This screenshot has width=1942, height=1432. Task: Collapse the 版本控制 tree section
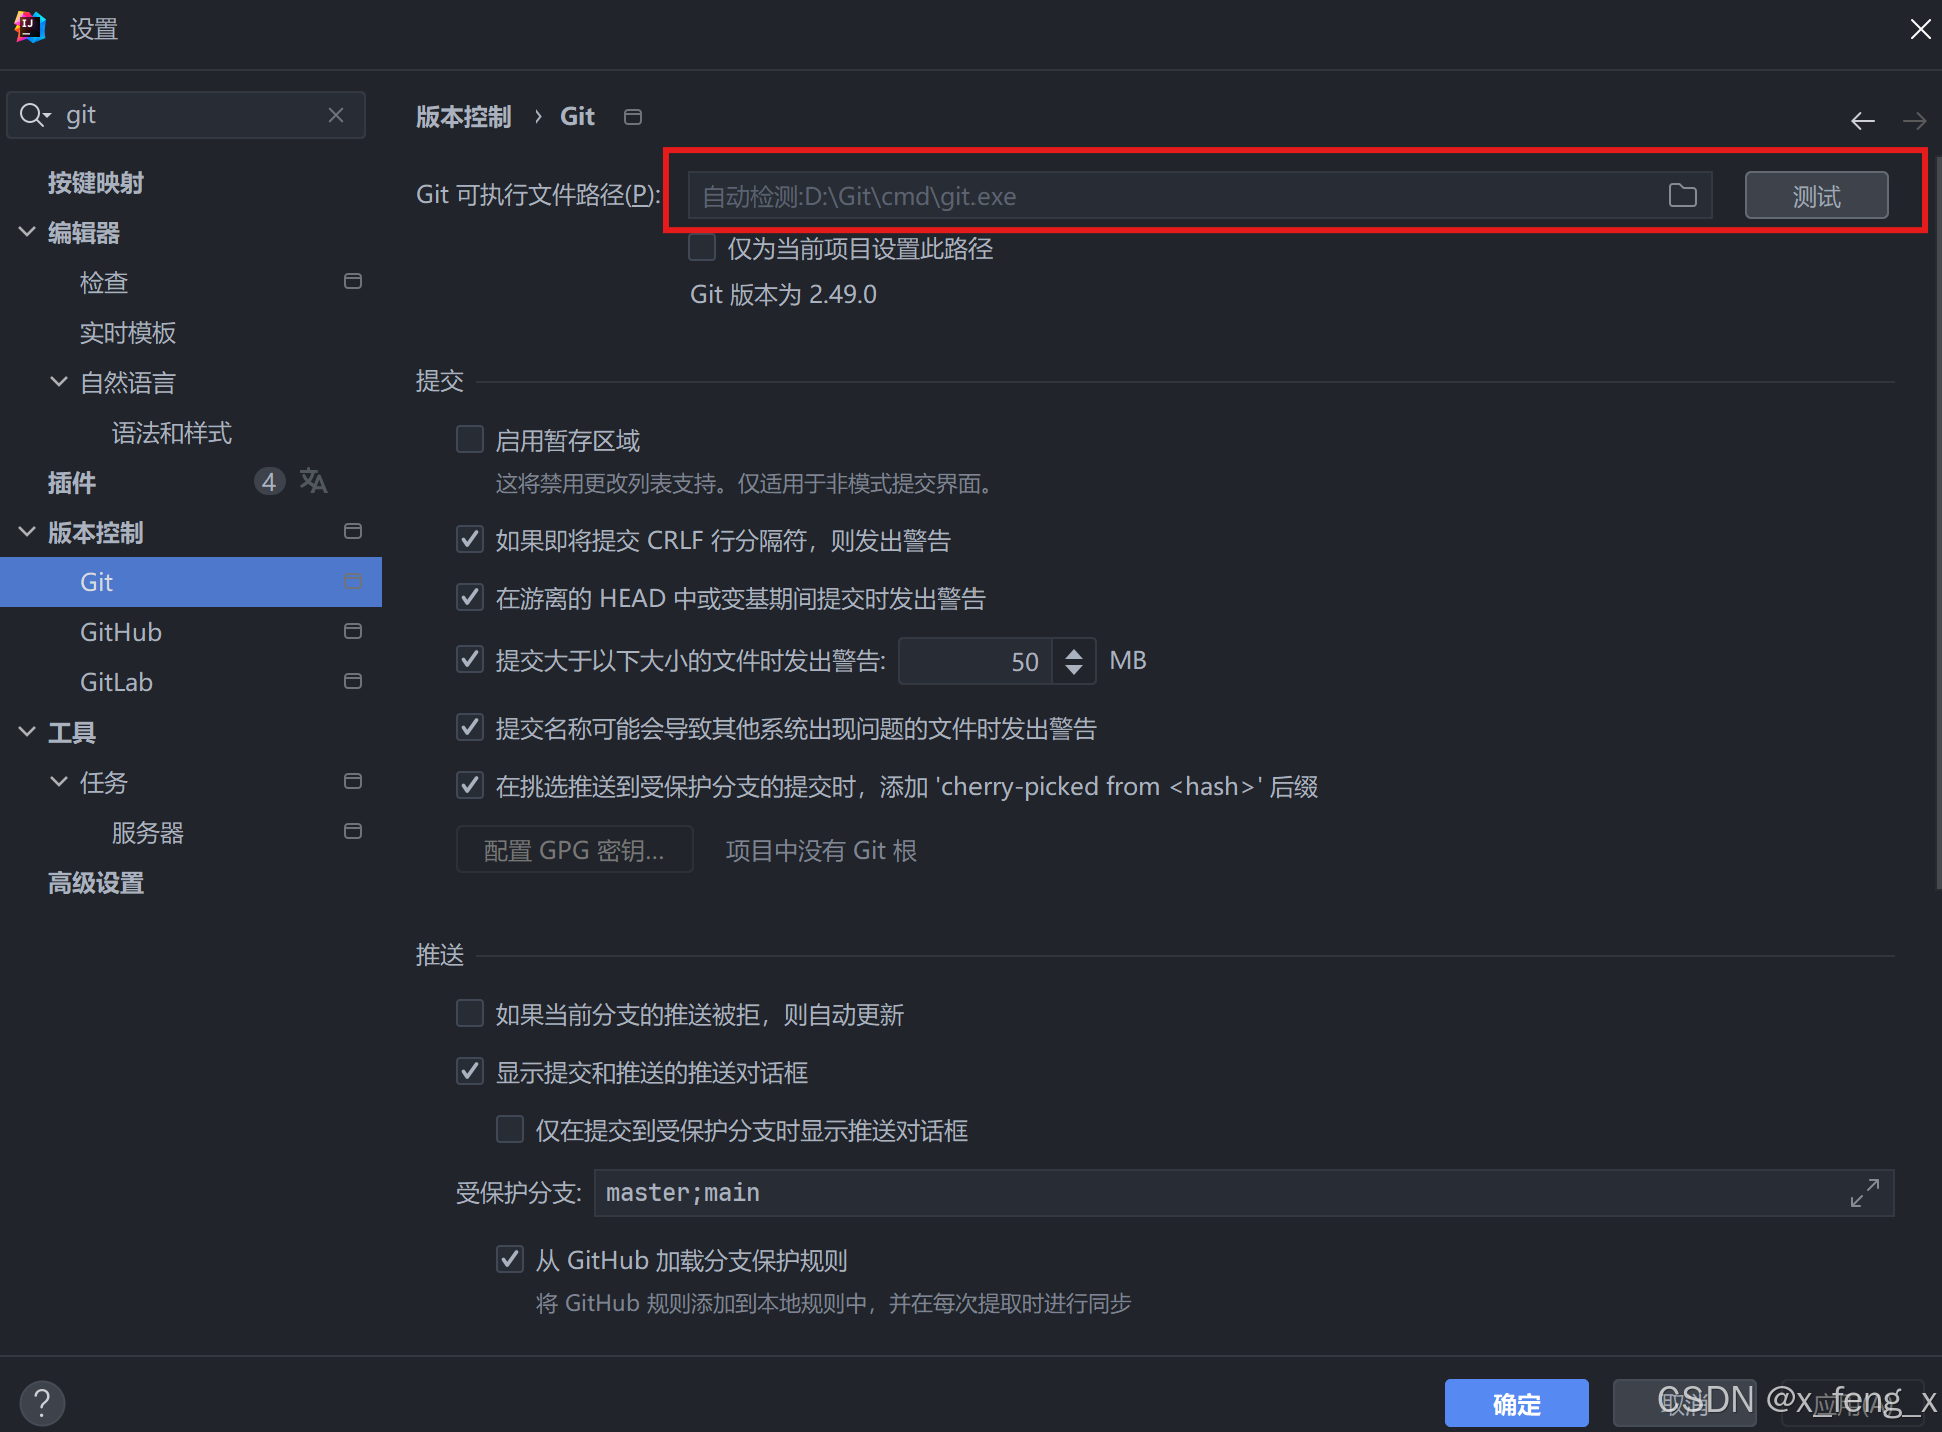(x=27, y=532)
